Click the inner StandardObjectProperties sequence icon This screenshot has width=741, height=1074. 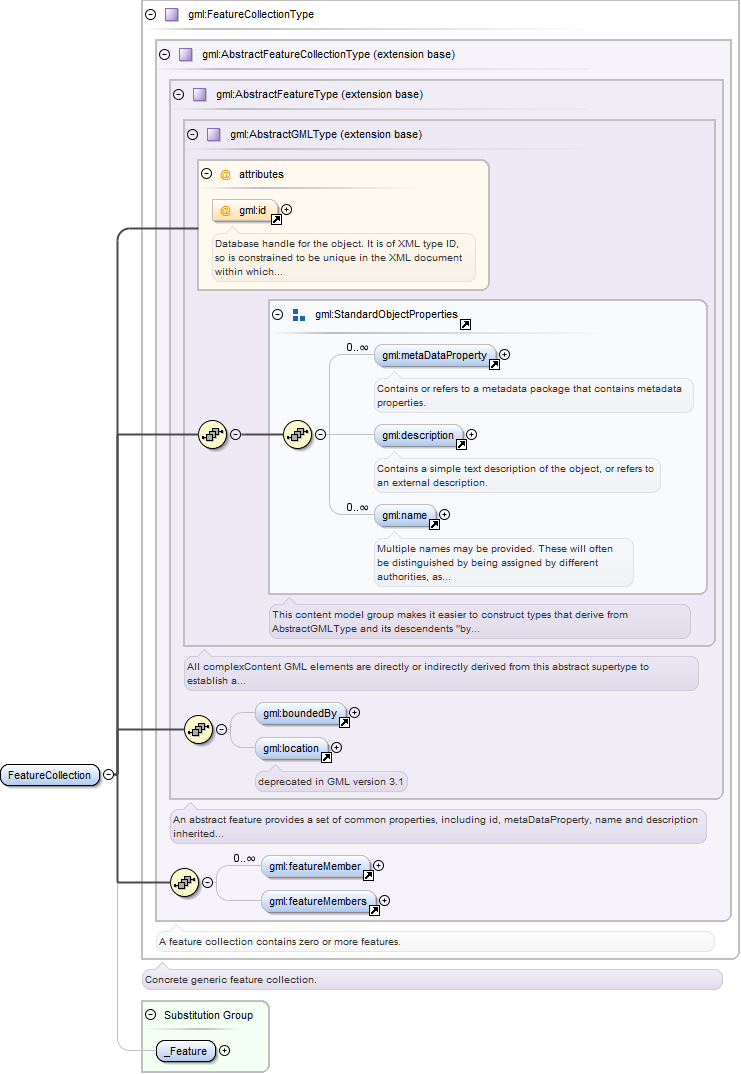tap(297, 434)
